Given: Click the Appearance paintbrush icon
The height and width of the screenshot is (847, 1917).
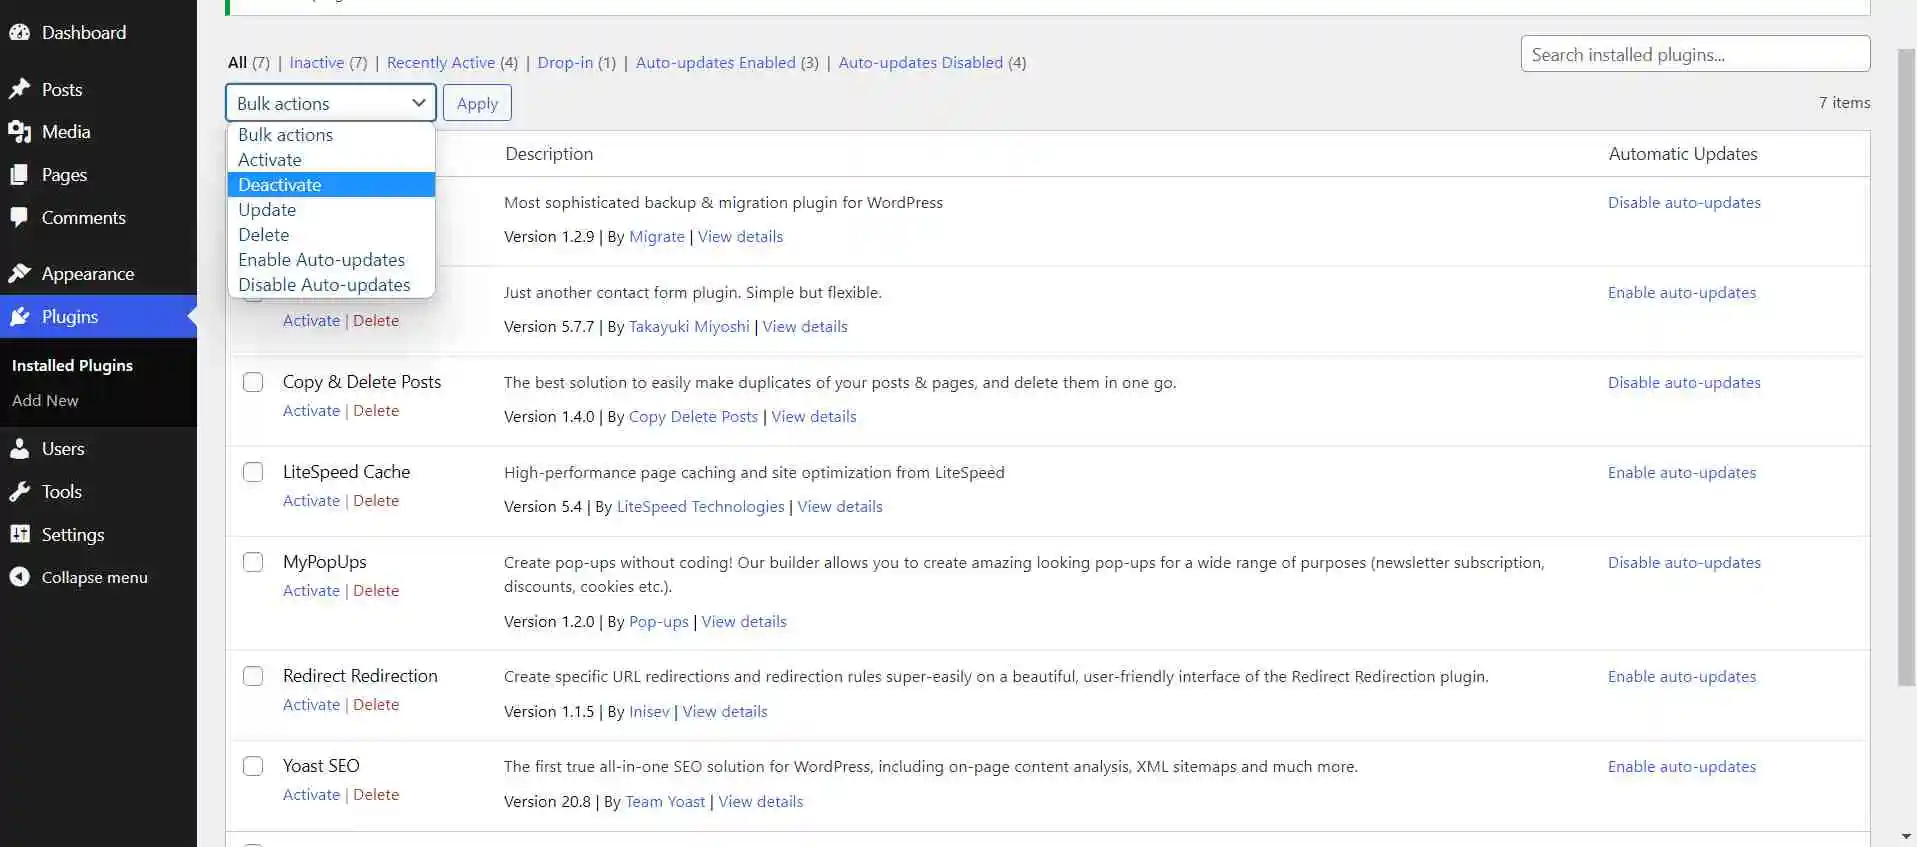Looking at the screenshot, I should point(19,273).
